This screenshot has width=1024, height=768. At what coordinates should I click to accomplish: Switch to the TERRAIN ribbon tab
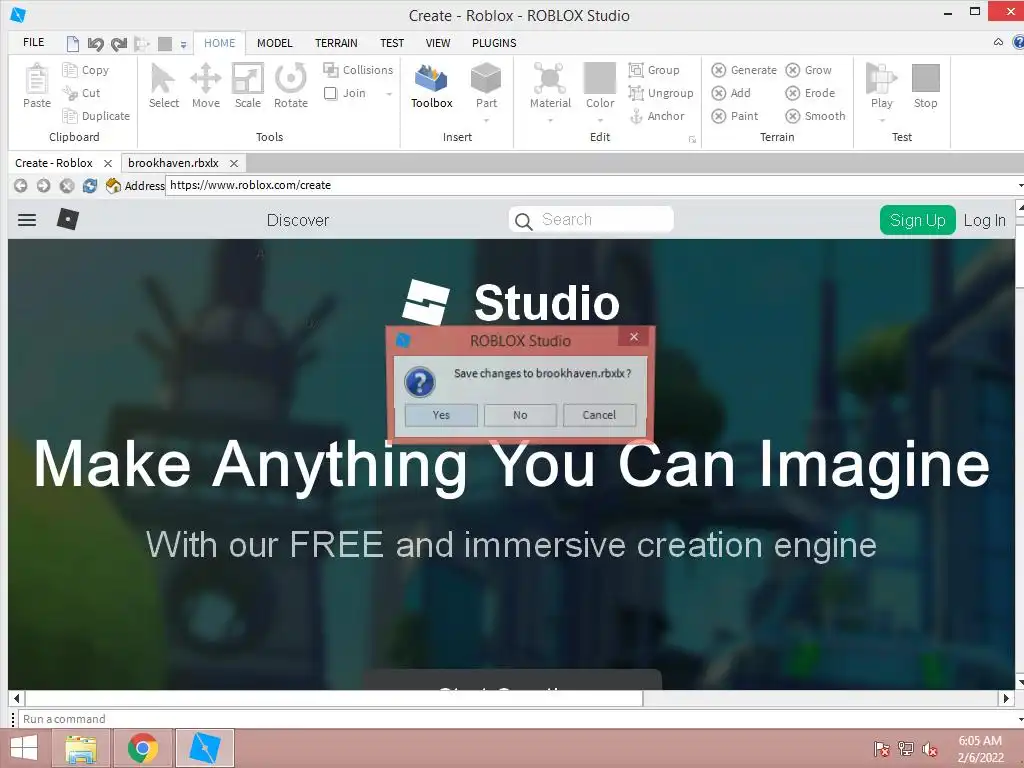[336, 43]
